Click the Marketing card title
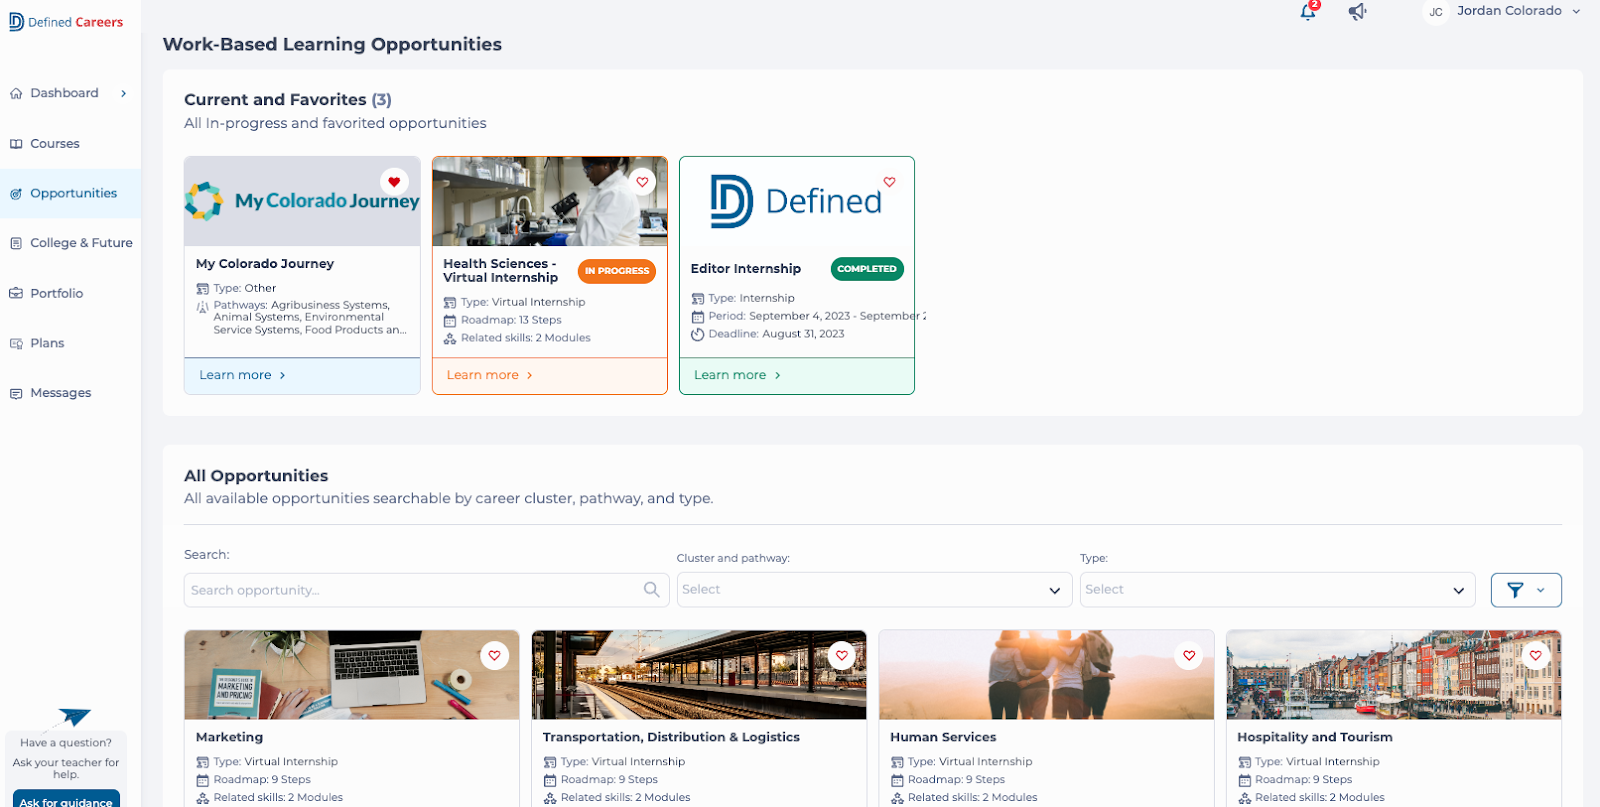 click(229, 737)
